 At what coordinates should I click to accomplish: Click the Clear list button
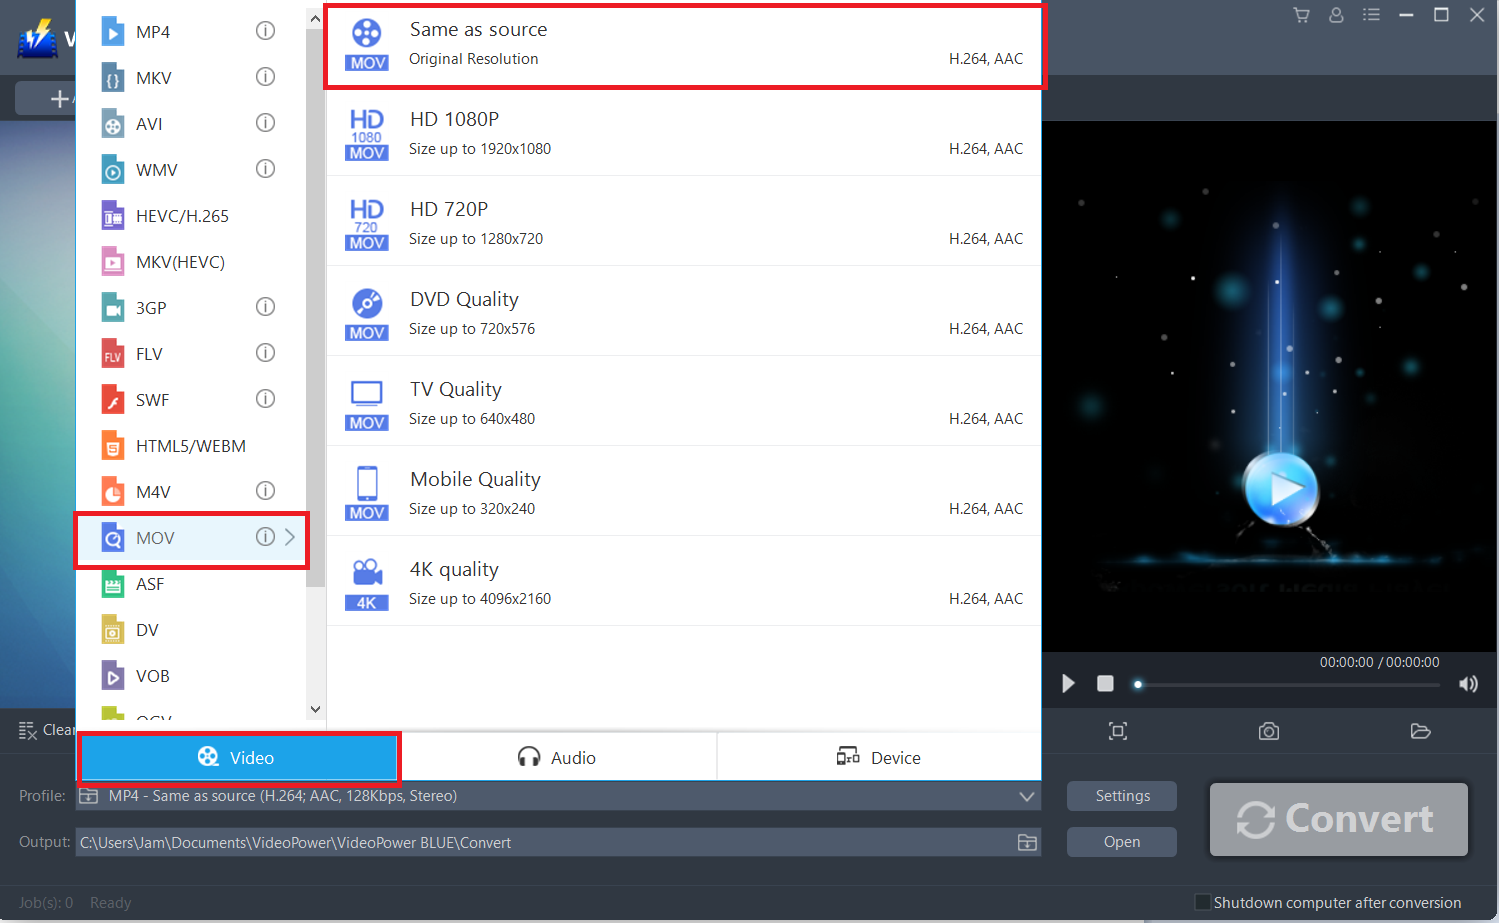[46, 730]
